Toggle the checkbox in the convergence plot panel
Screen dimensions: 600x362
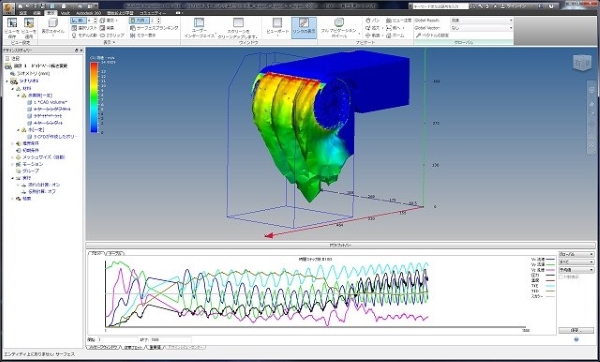(562, 277)
